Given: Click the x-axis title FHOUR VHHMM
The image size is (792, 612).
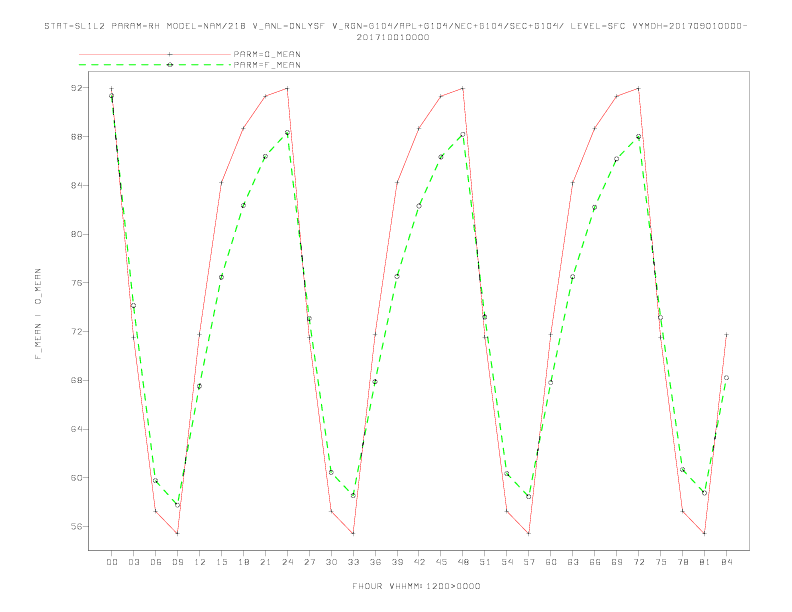Looking at the screenshot, I should point(416,586).
